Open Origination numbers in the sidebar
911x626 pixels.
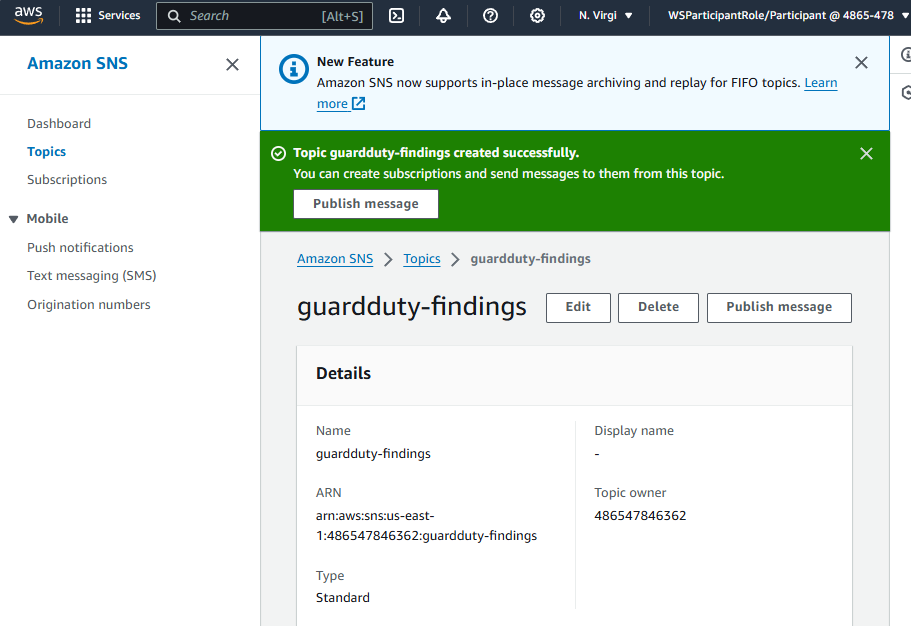pos(89,305)
